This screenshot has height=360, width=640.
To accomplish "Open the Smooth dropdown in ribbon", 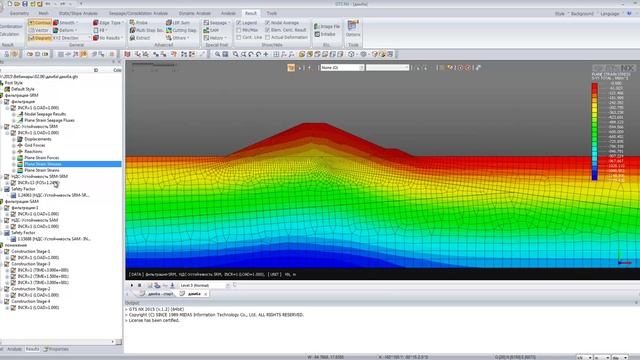I will (66, 22).
